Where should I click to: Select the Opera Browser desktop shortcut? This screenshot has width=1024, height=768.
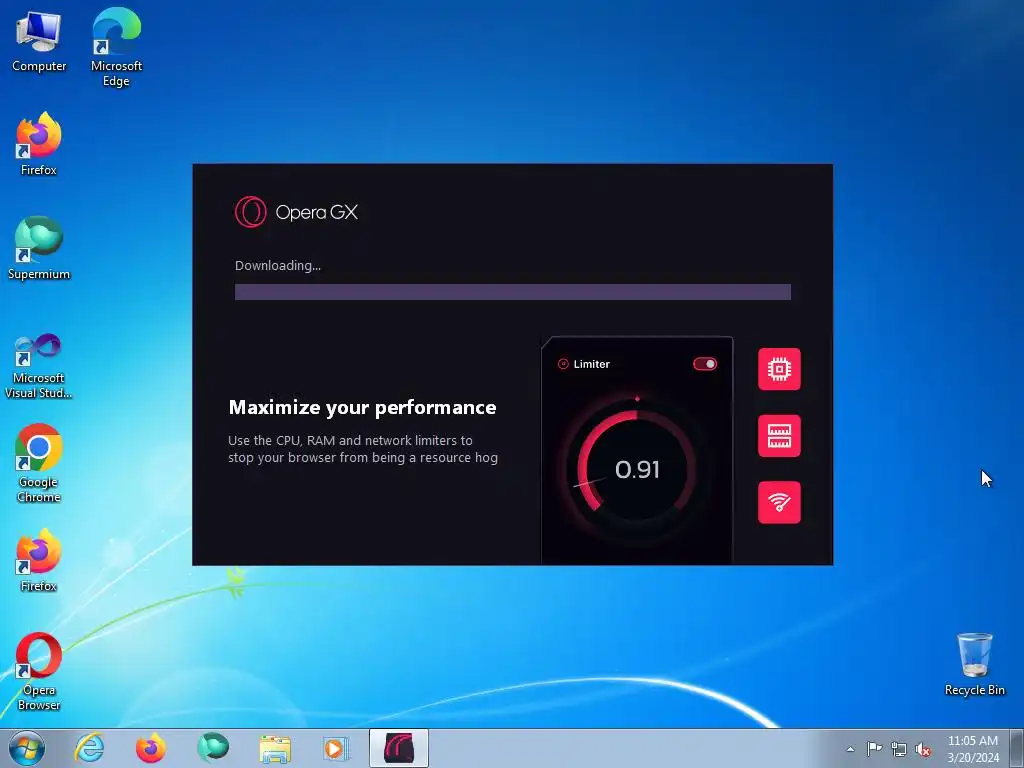[x=39, y=671]
